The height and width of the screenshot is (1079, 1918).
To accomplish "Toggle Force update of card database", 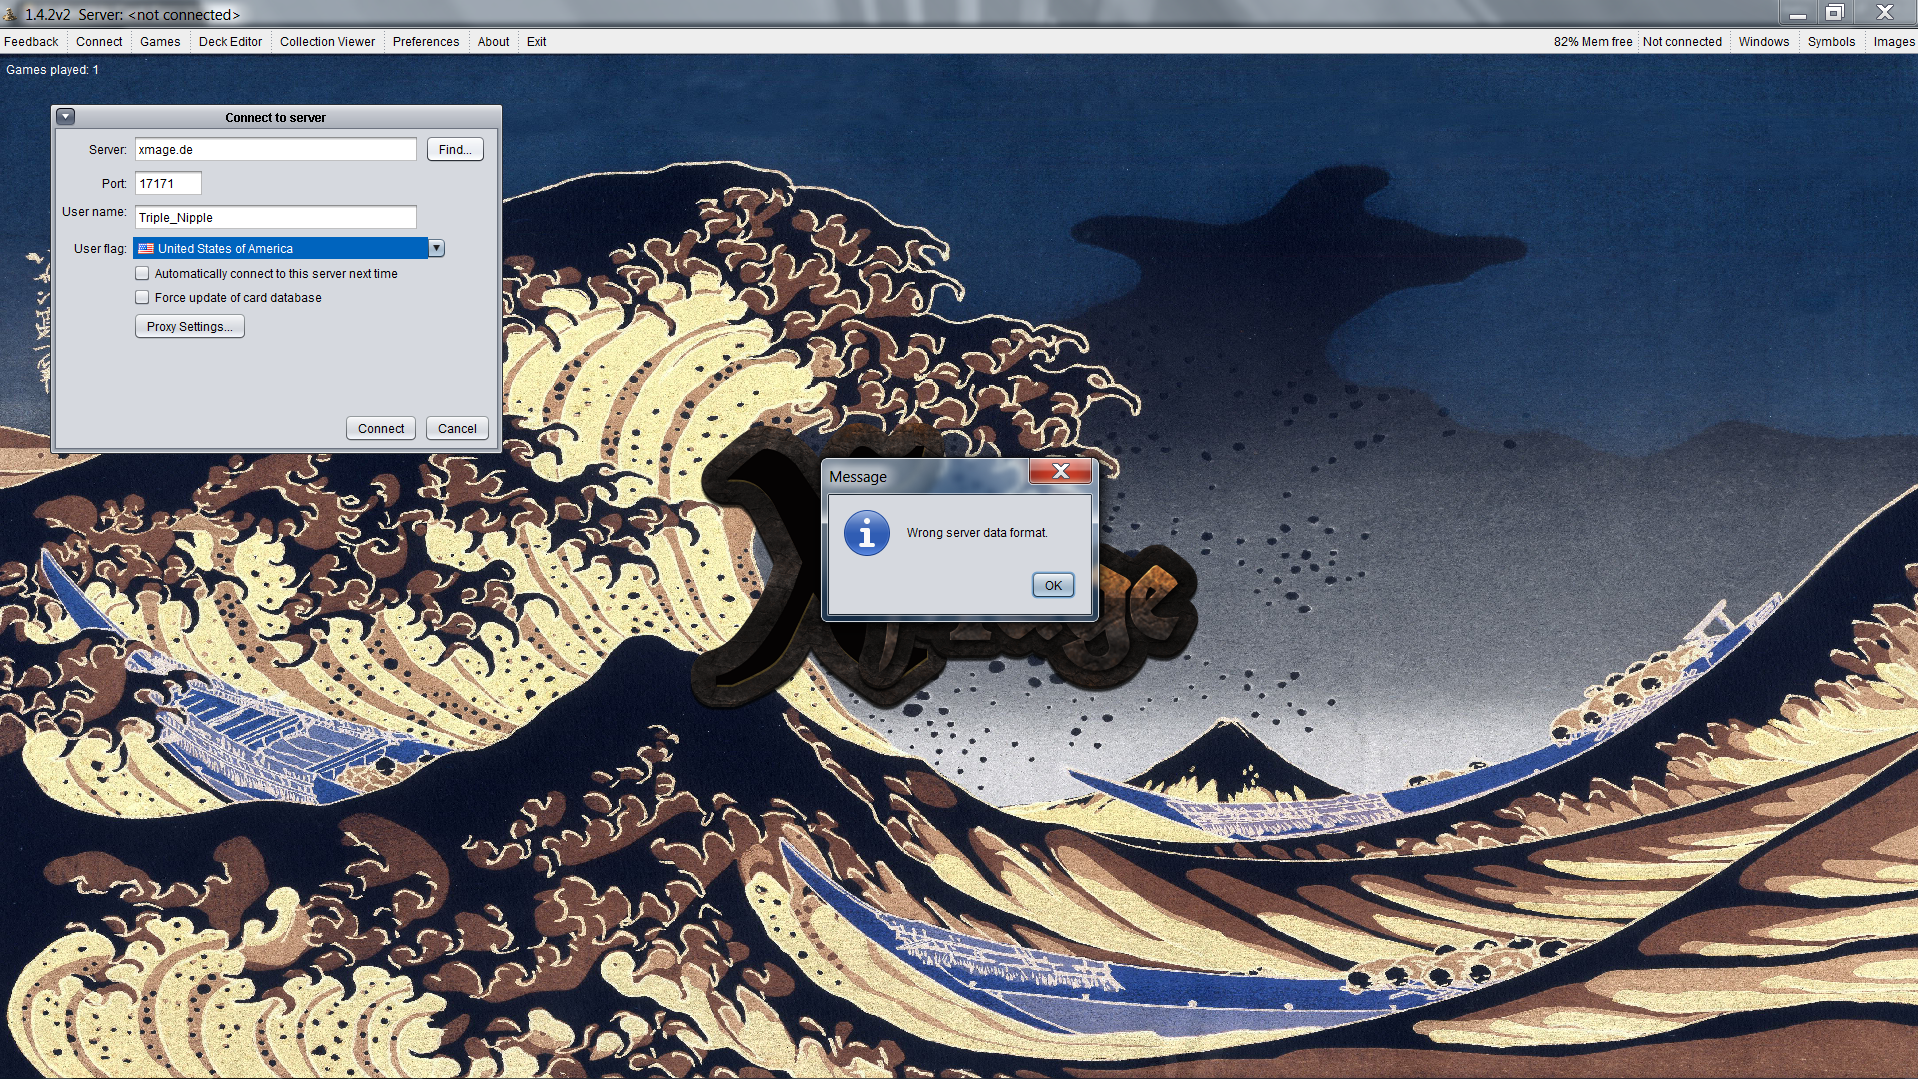I will [142, 297].
